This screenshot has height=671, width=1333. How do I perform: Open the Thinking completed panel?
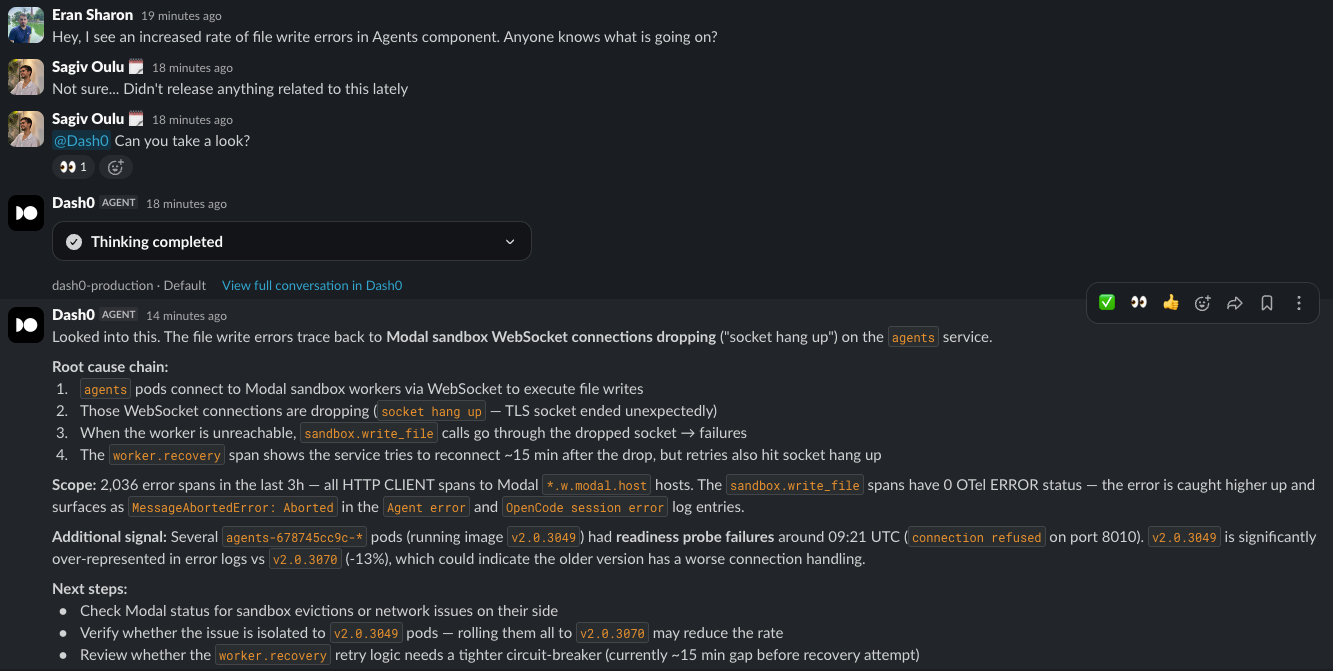[x=291, y=242]
